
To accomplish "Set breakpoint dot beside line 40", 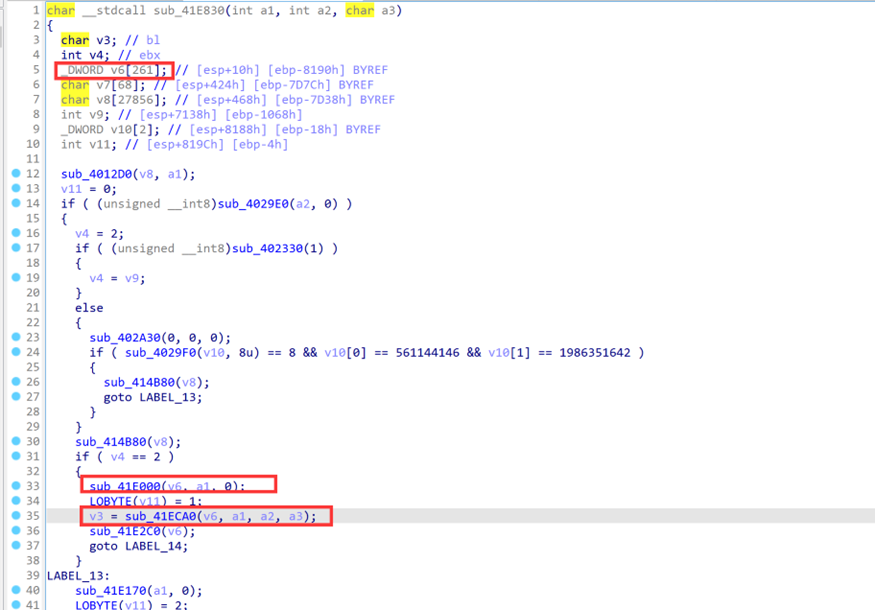I will (15, 591).
